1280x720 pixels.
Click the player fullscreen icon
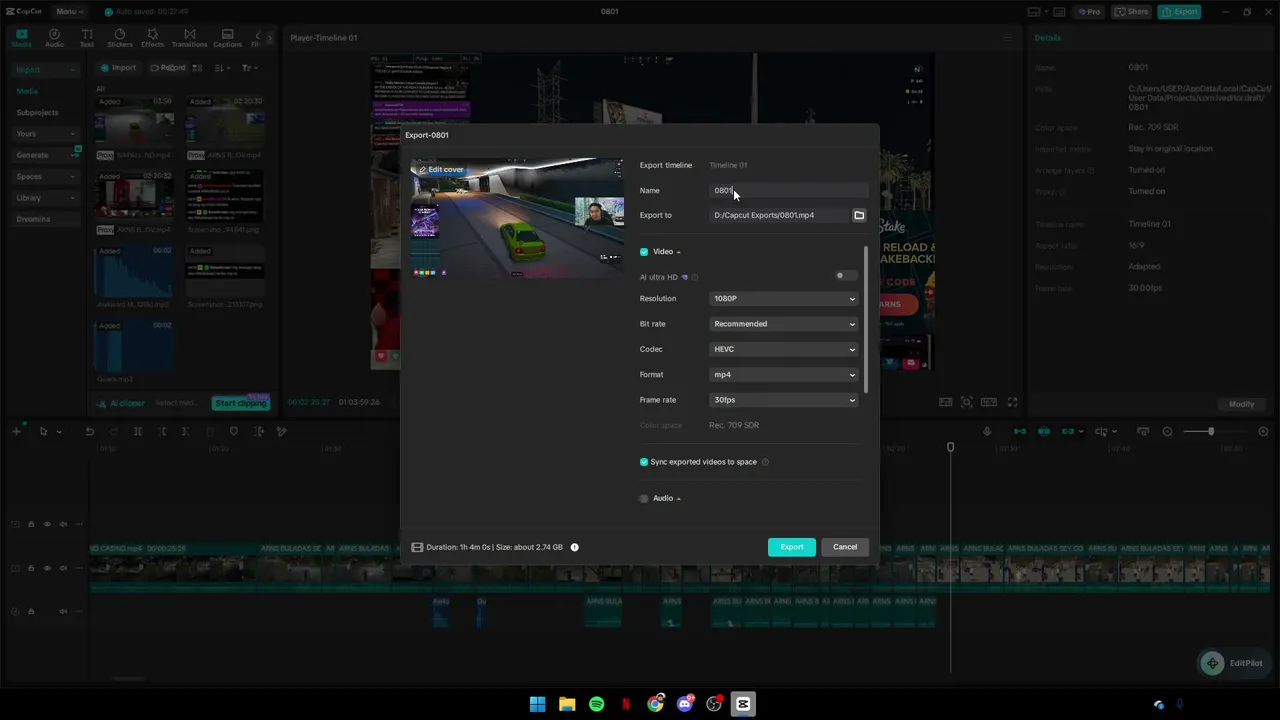pyautogui.click(x=1012, y=402)
